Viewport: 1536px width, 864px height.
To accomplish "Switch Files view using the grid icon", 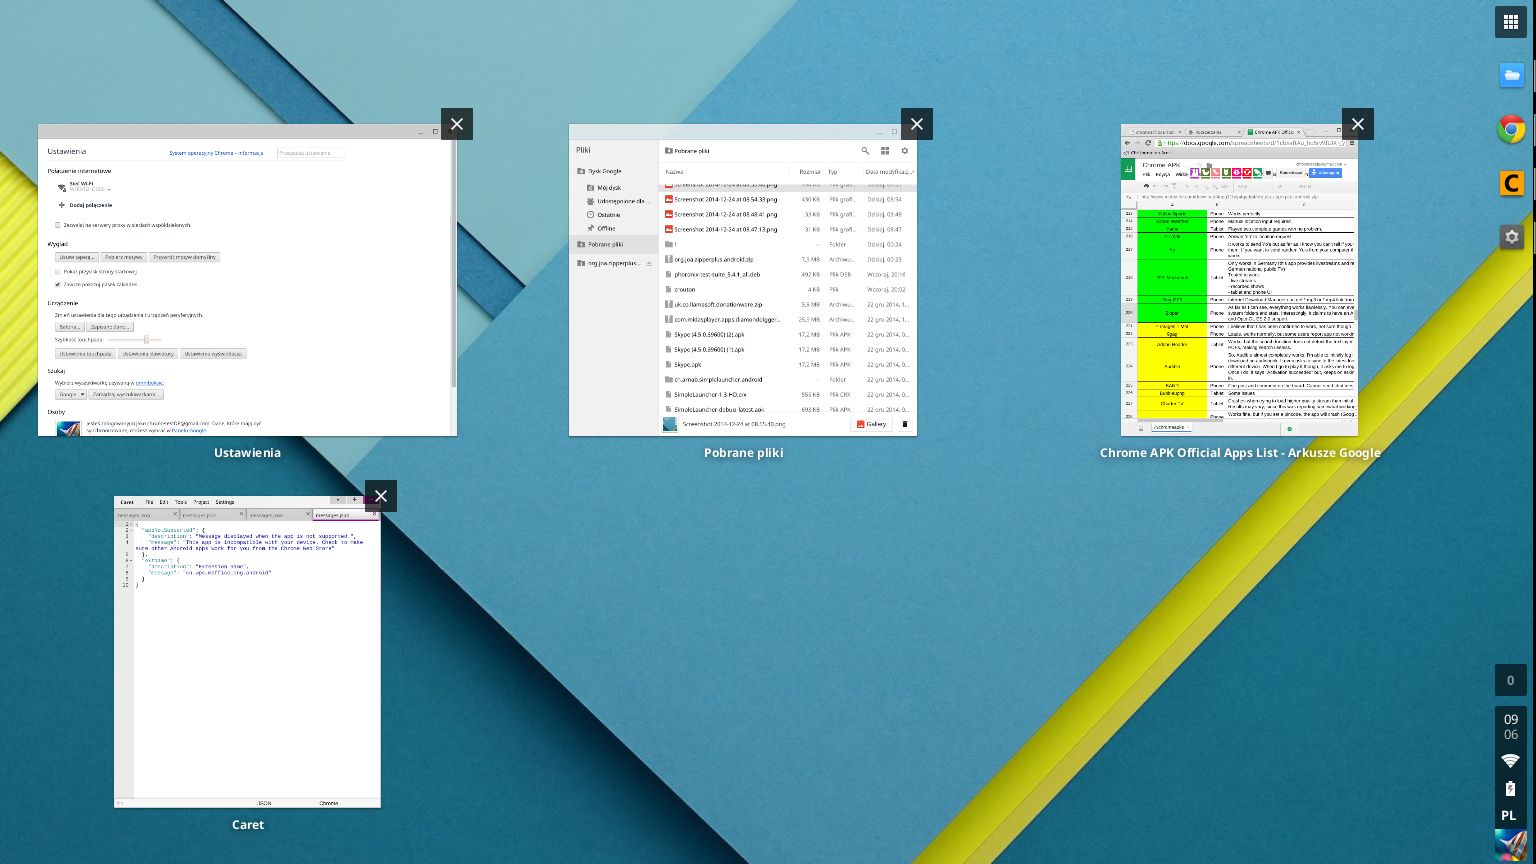I will [885, 151].
